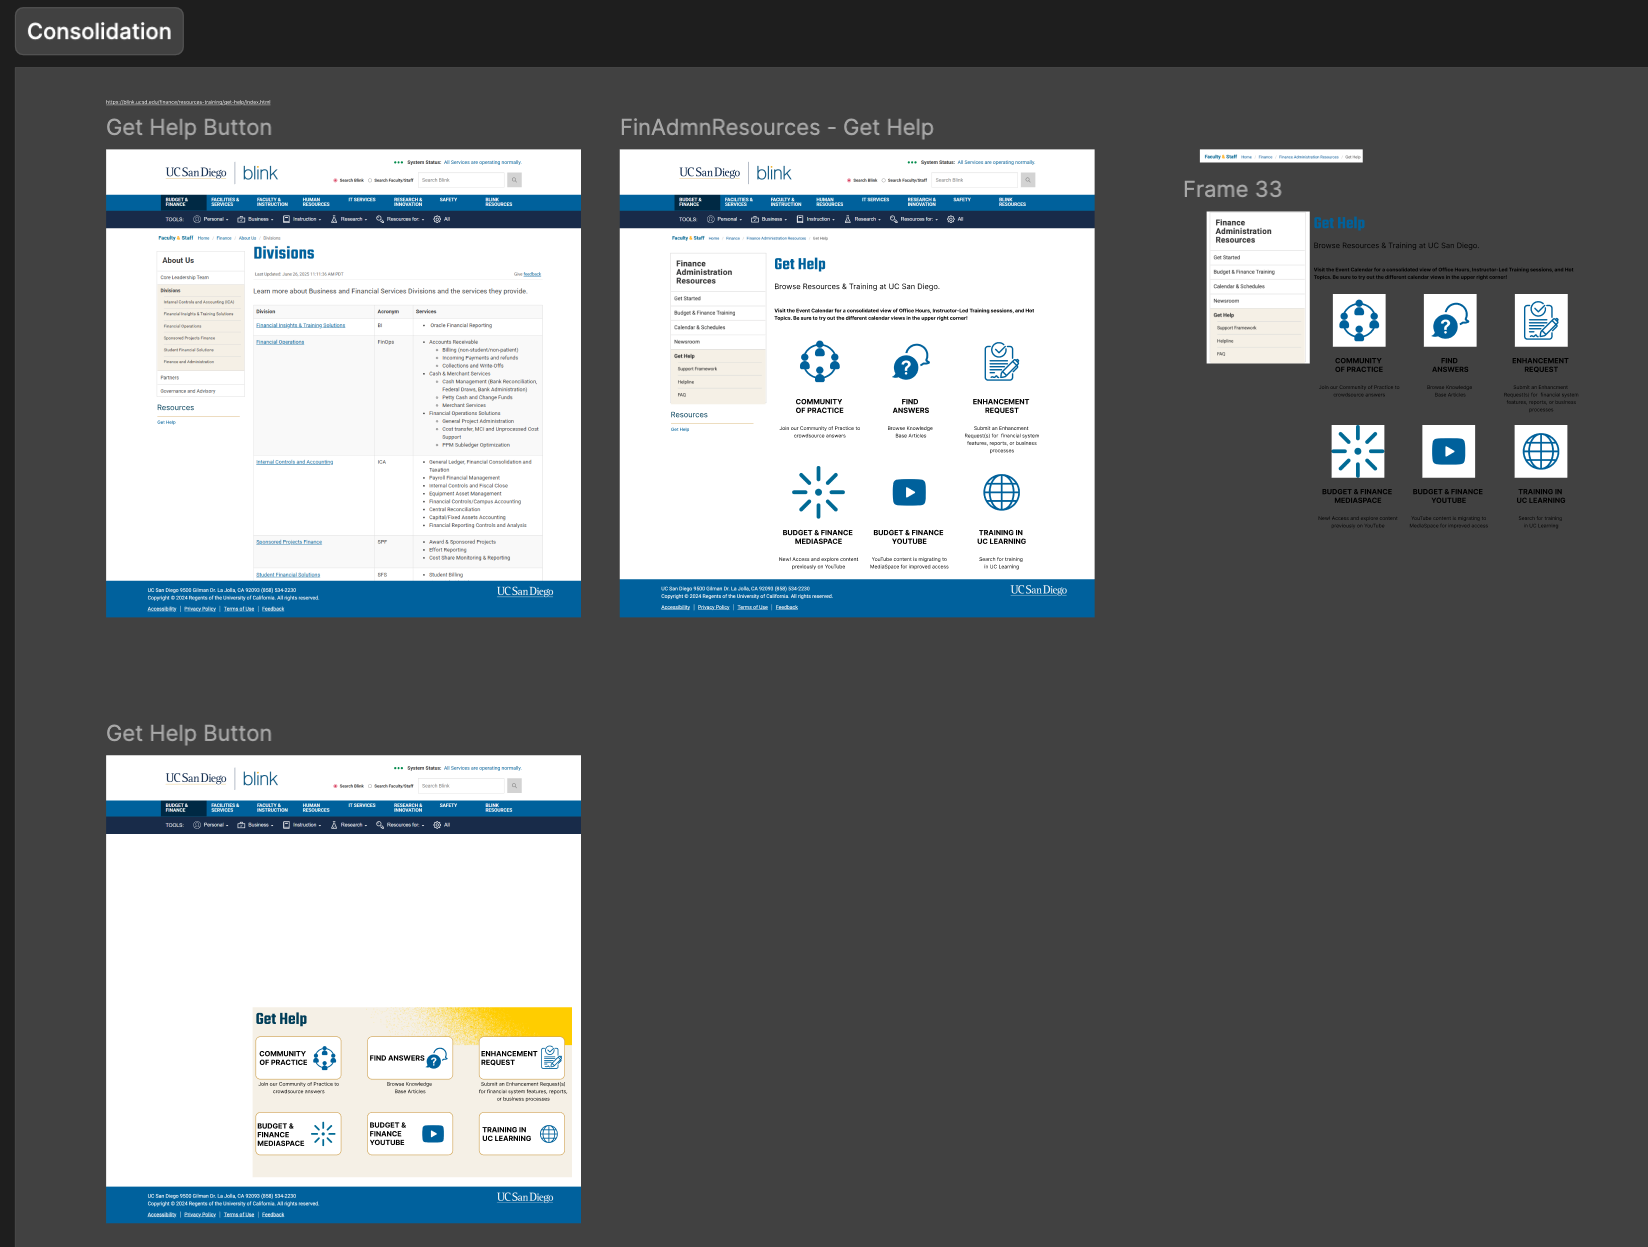1648x1247 pixels.
Task: Select YouTube play icon in Frame 33
Action: coord(1449,451)
